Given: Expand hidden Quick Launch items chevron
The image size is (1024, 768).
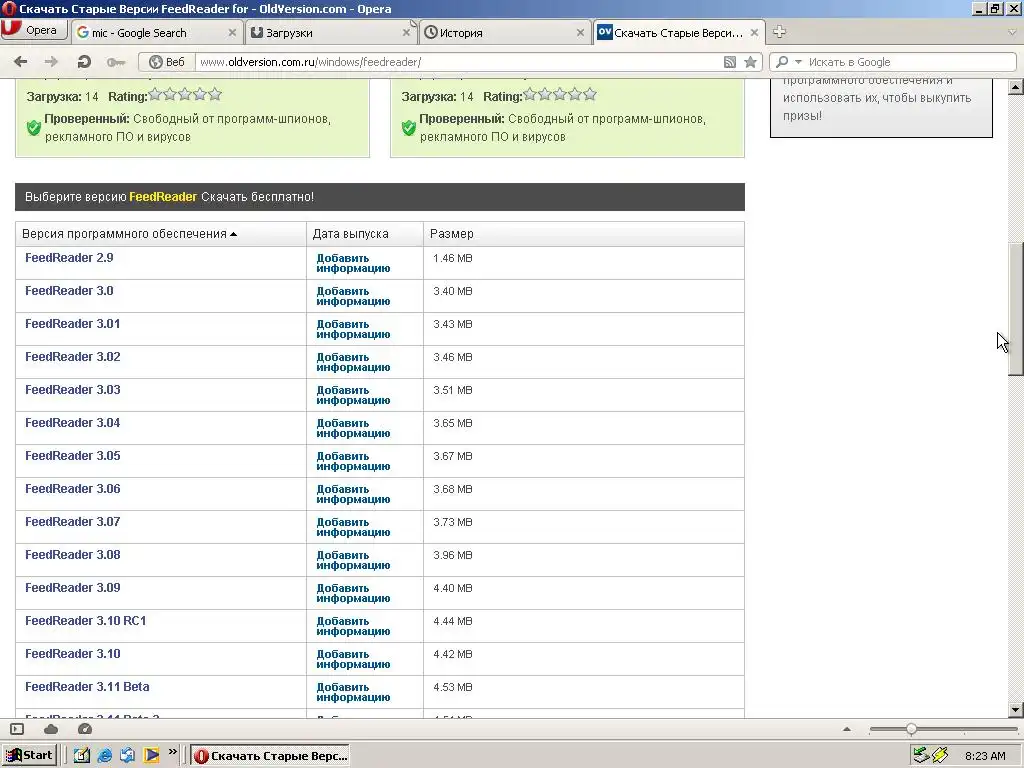Looking at the screenshot, I should point(172,752).
